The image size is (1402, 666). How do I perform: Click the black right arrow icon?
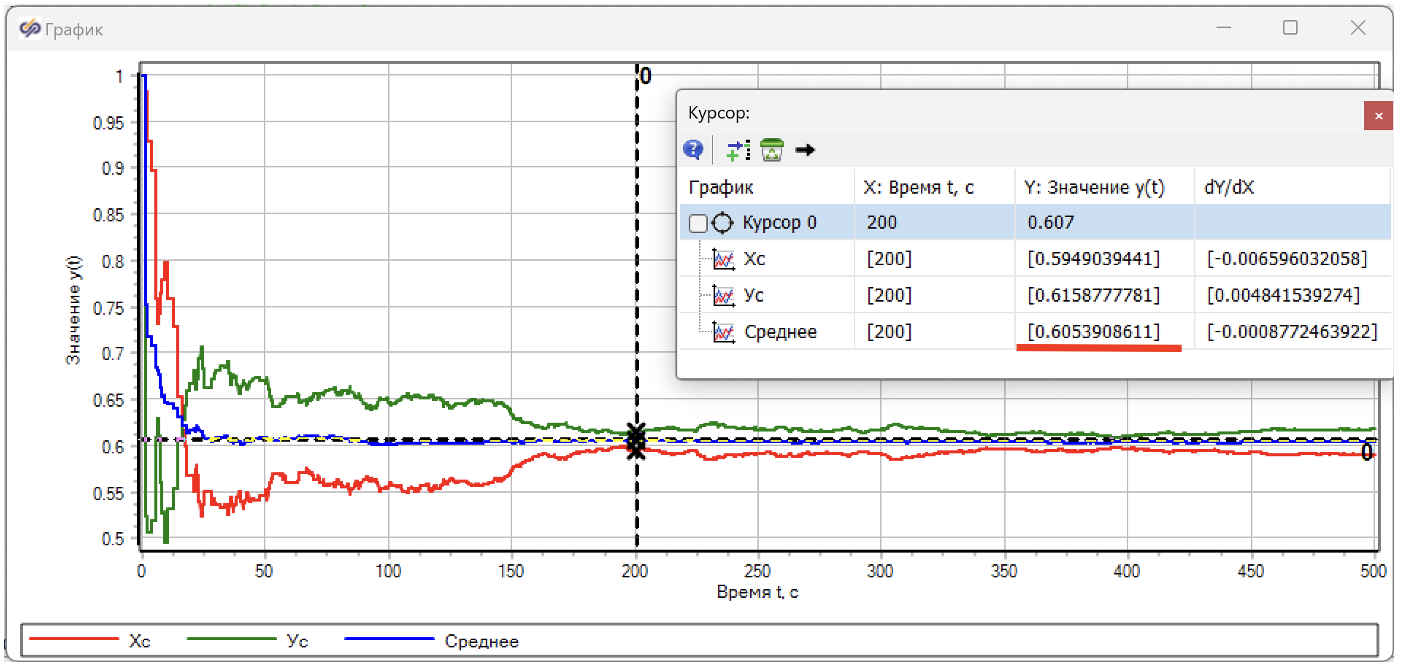[x=805, y=150]
